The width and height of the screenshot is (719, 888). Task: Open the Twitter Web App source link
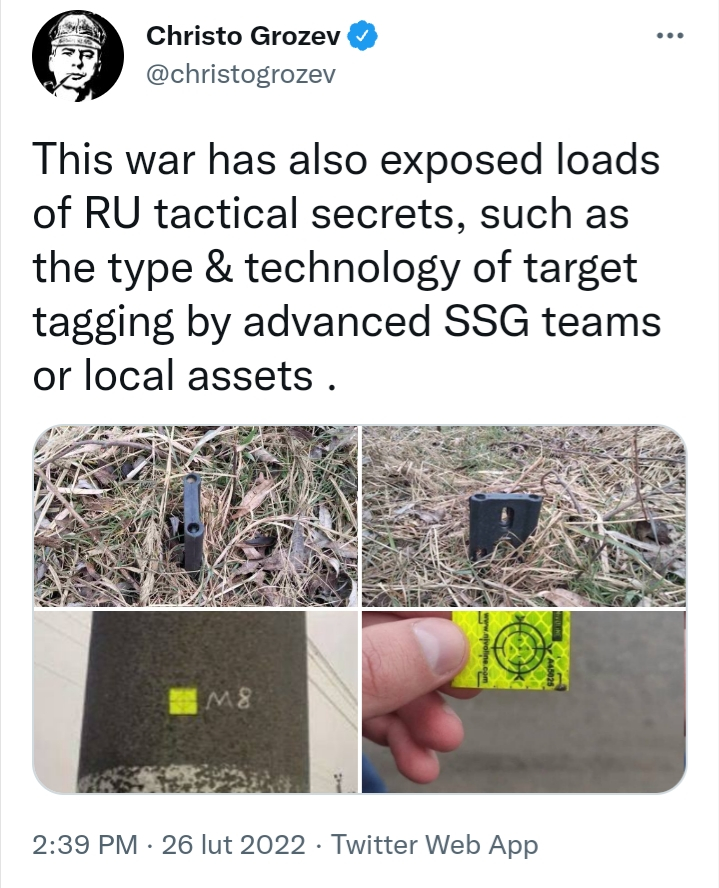click(x=434, y=844)
